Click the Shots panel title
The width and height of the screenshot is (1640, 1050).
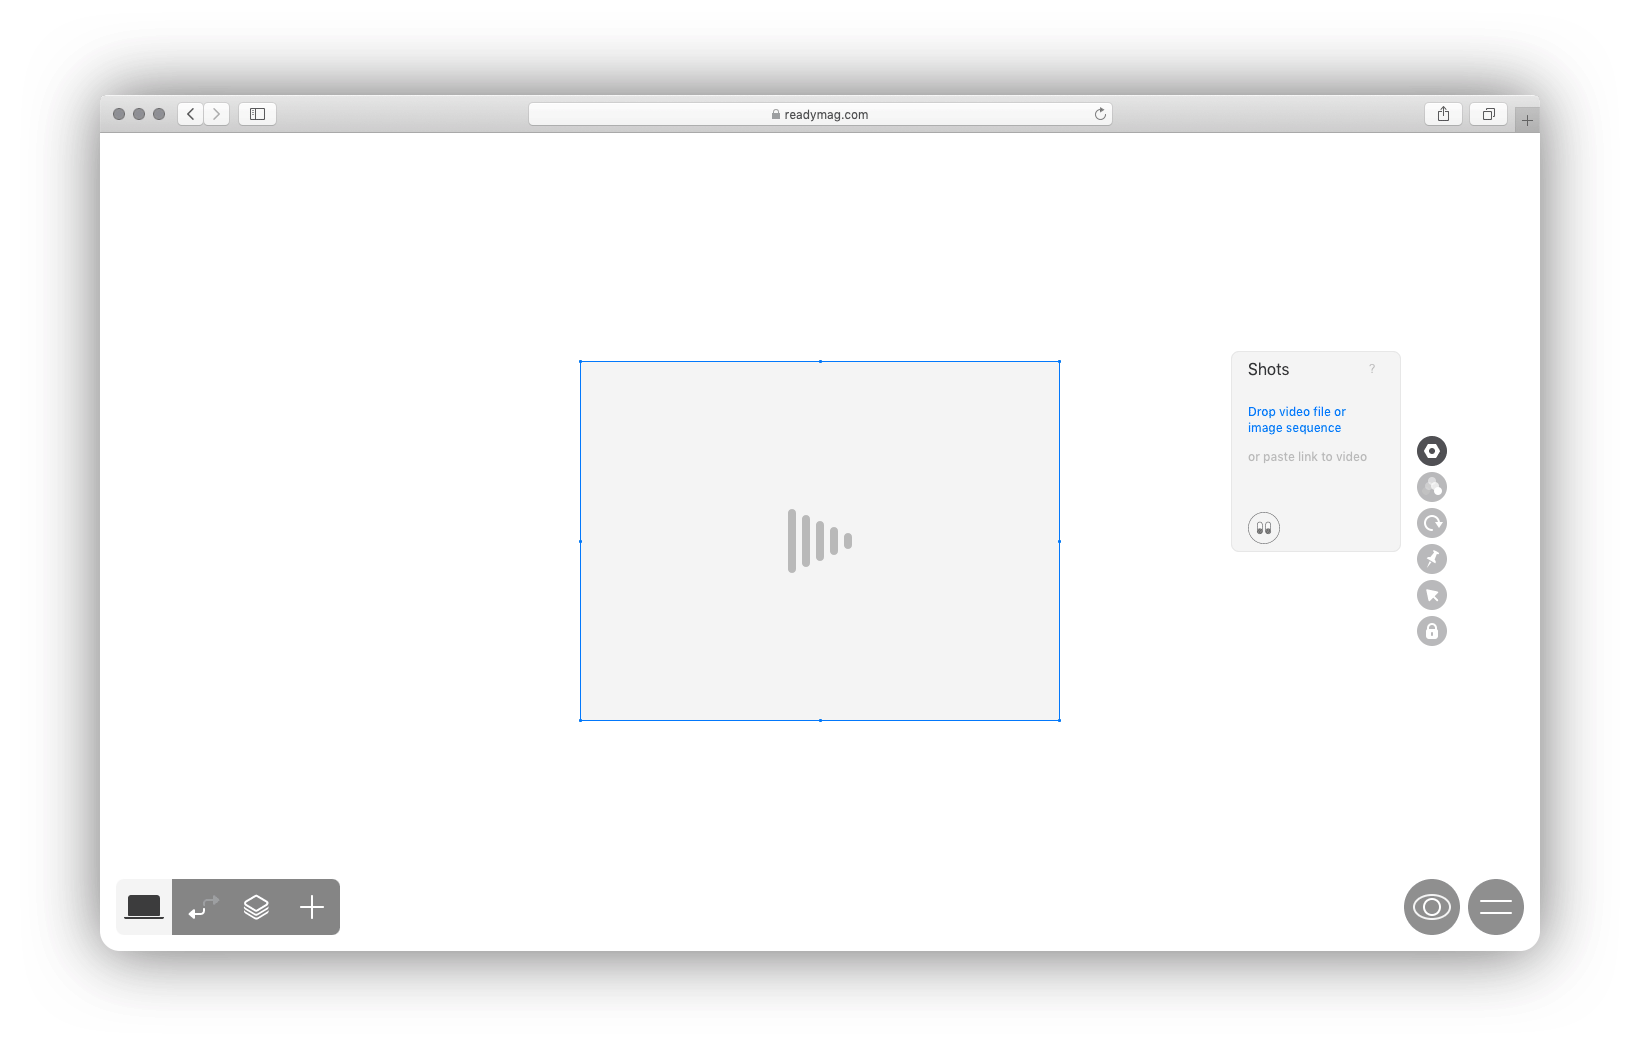(x=1268, y=369)
